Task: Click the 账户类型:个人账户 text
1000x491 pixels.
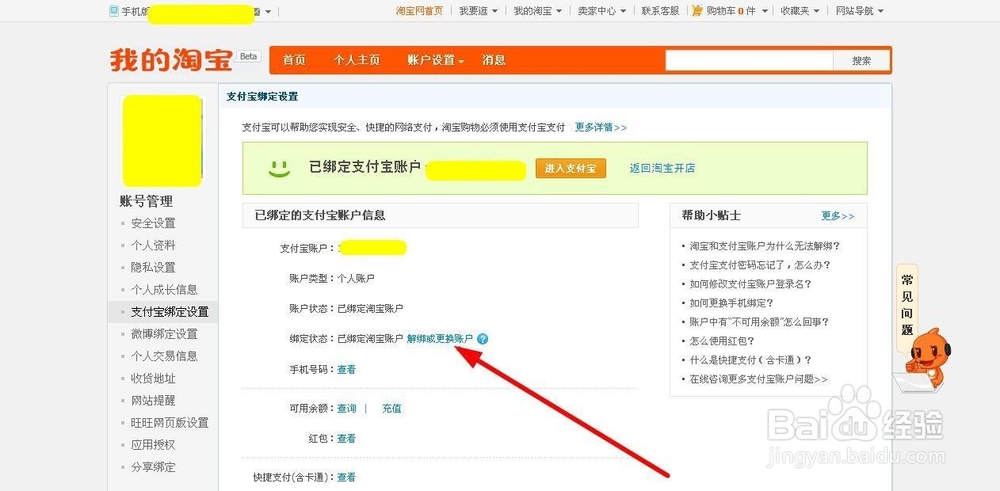Action: coord(332,278)
